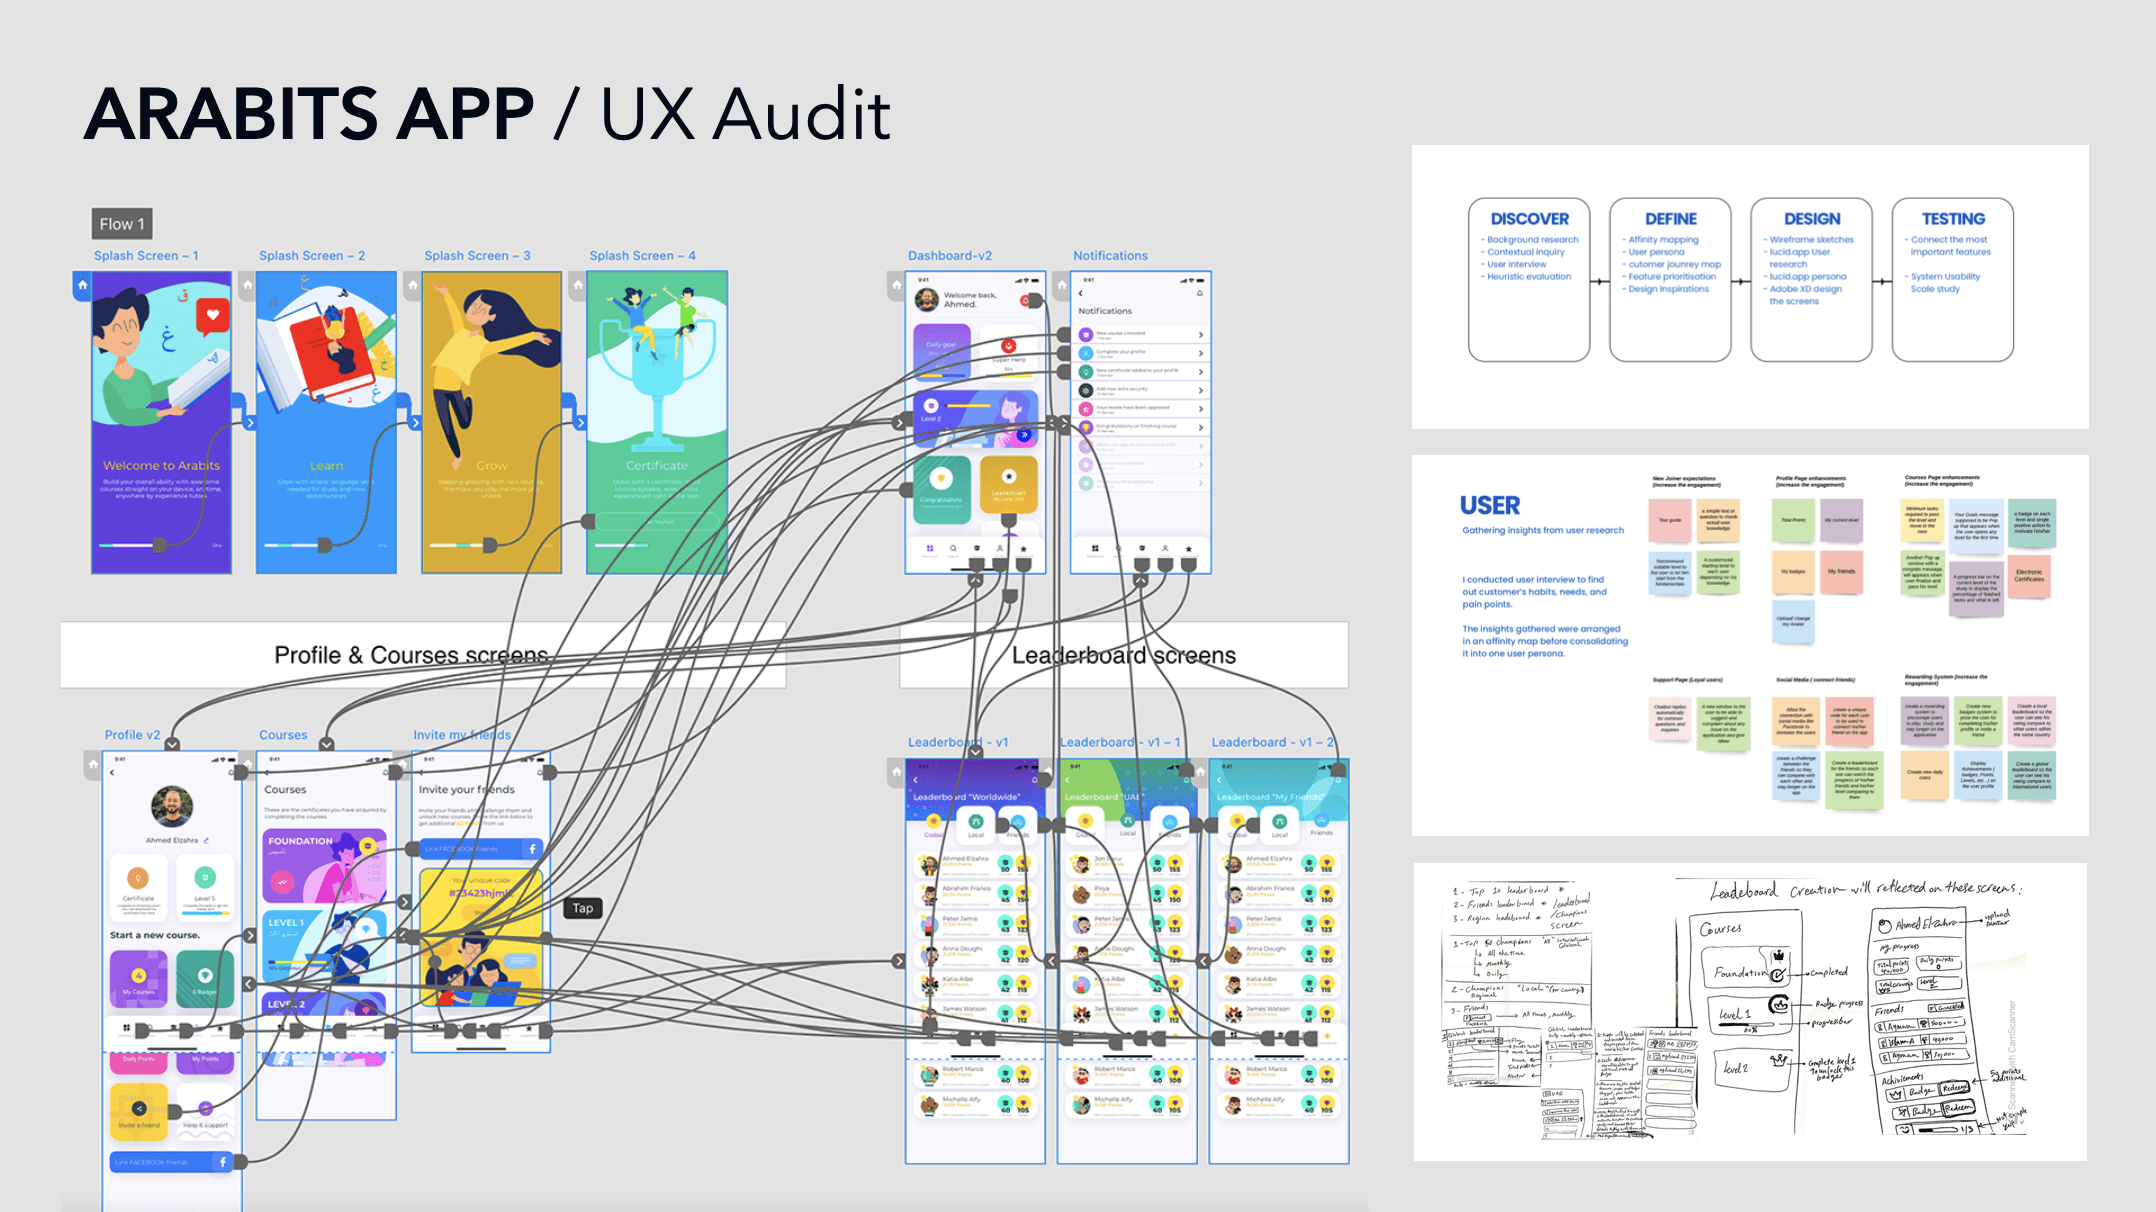Tap the dashboard grid icon in Dashboard-v2 bottom bar
This screenshot has width=2156, height=1212.
tap(930, 549)
